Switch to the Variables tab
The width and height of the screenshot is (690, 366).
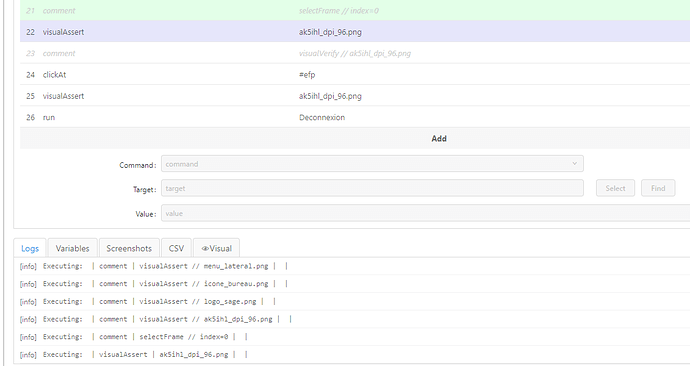click(x=73, y=248)
